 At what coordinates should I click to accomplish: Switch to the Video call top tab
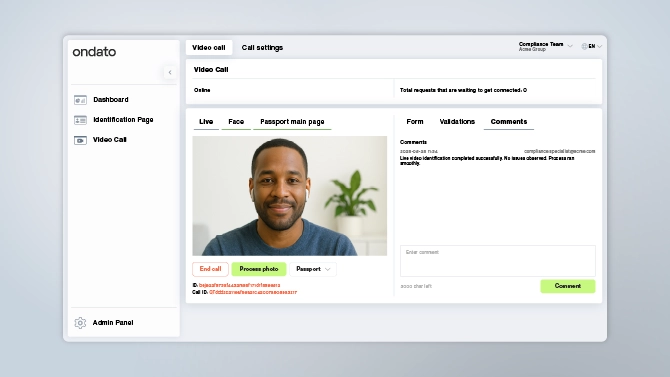click(x=209, y=47)
